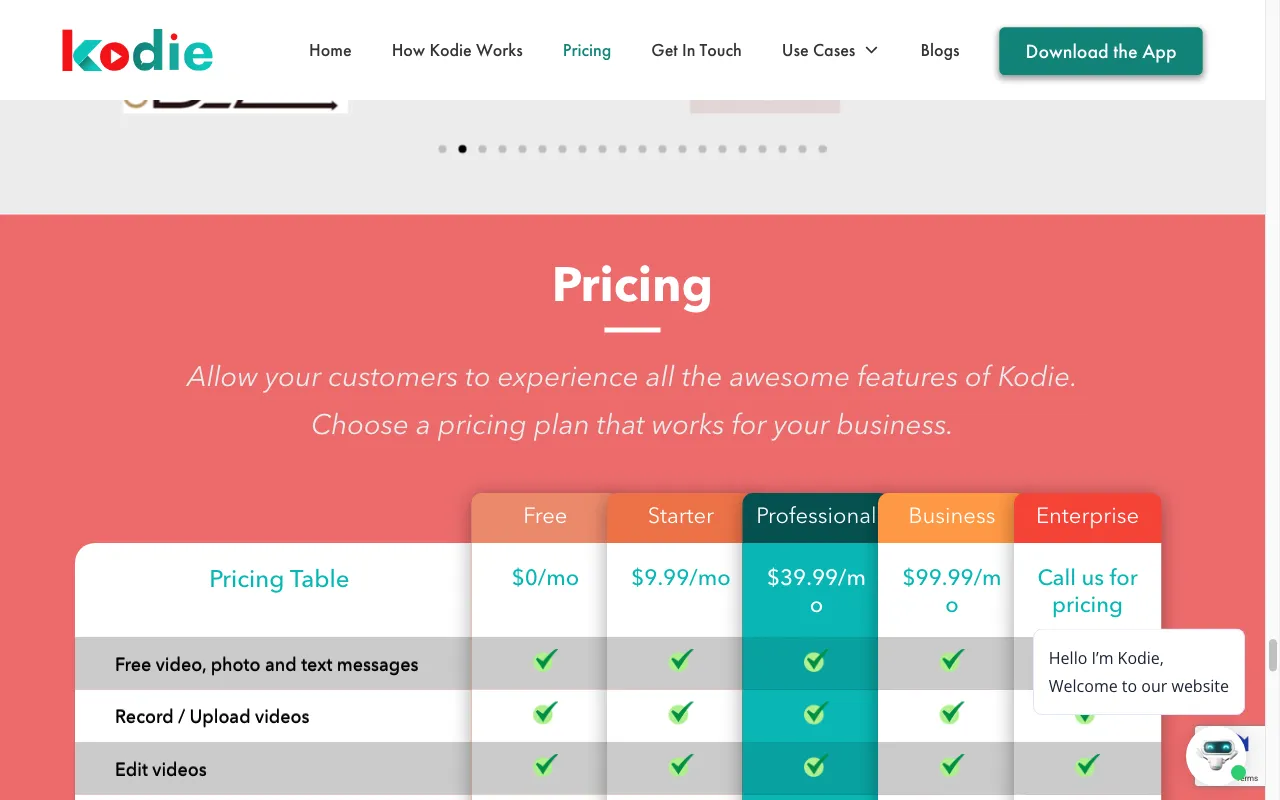
Task: Click Starter checkmark for Edit videos
Action: 681,766
